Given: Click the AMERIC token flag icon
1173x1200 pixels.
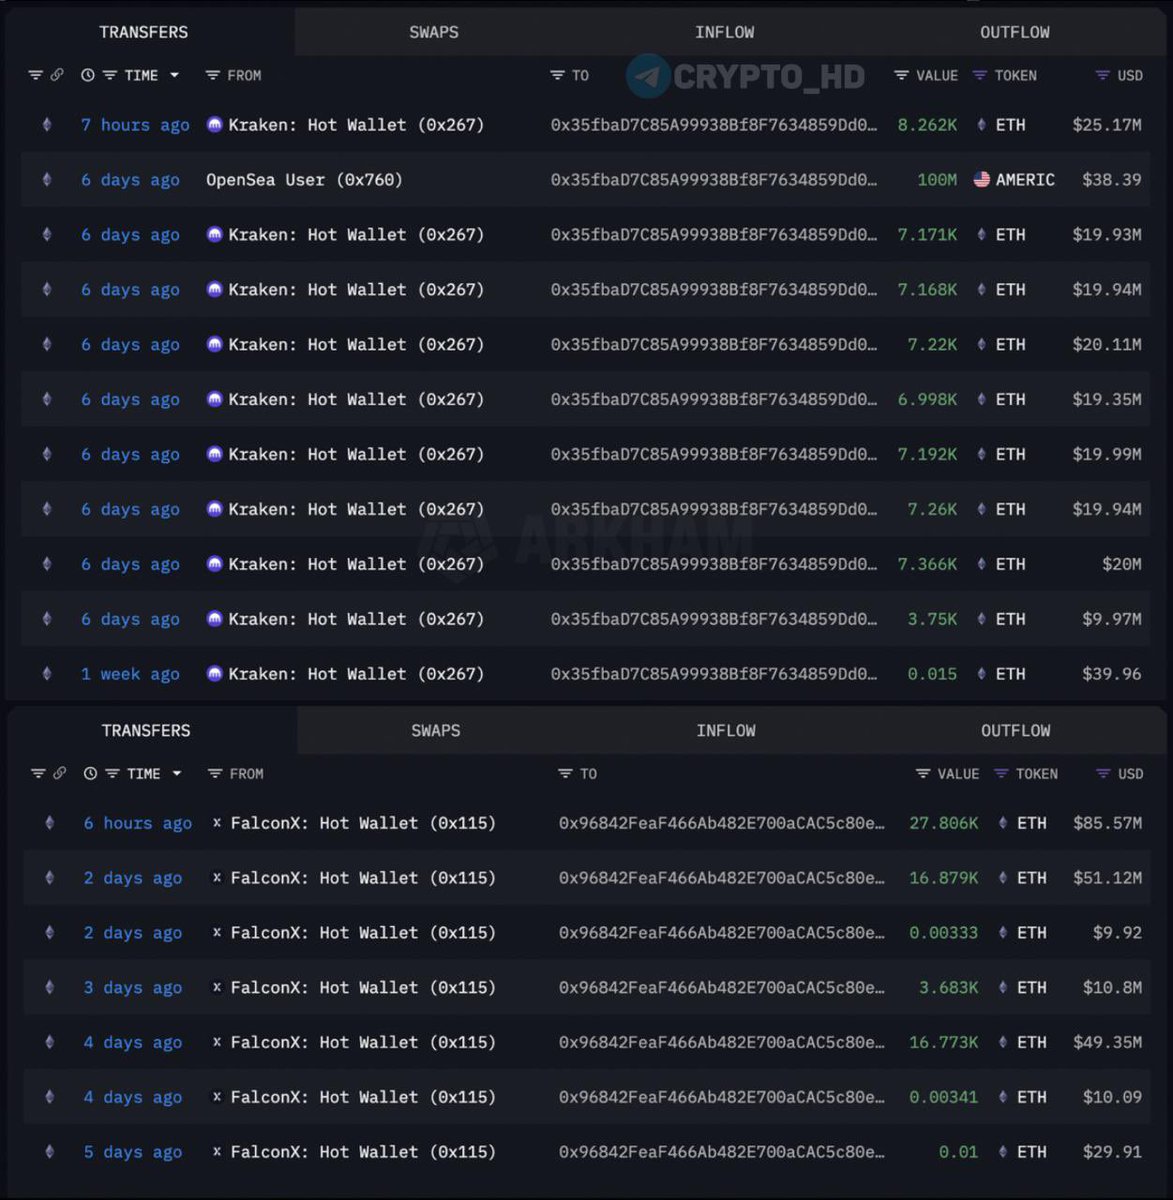Looking at the screenshot, I should pos(982,180).
